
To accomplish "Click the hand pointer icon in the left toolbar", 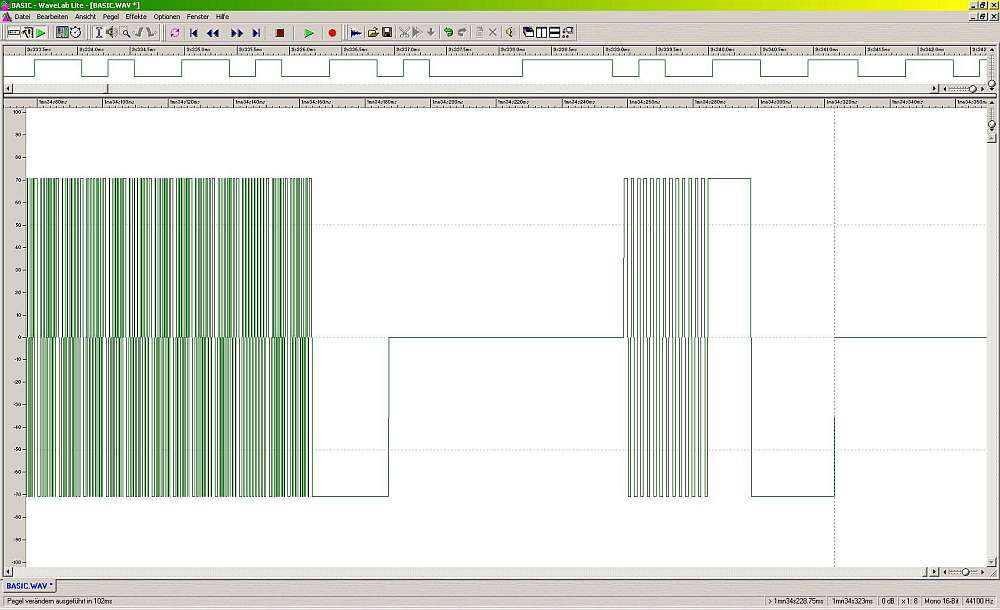I will (27, 33).
